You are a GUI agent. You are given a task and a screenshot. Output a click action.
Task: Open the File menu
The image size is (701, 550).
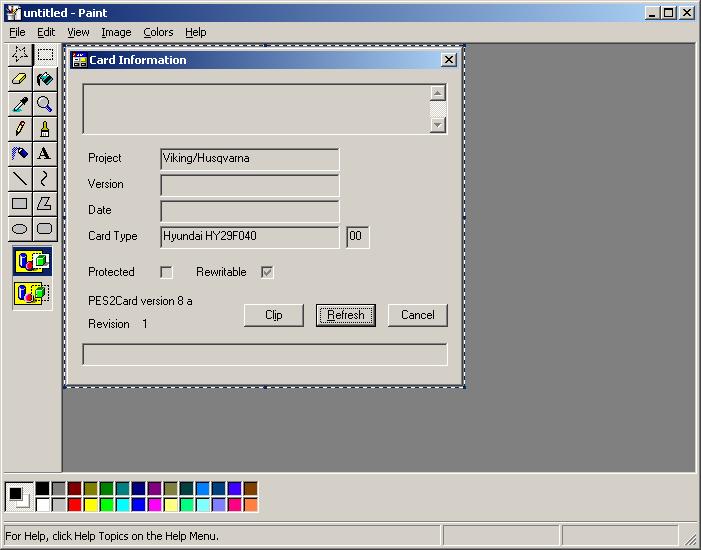17,32
